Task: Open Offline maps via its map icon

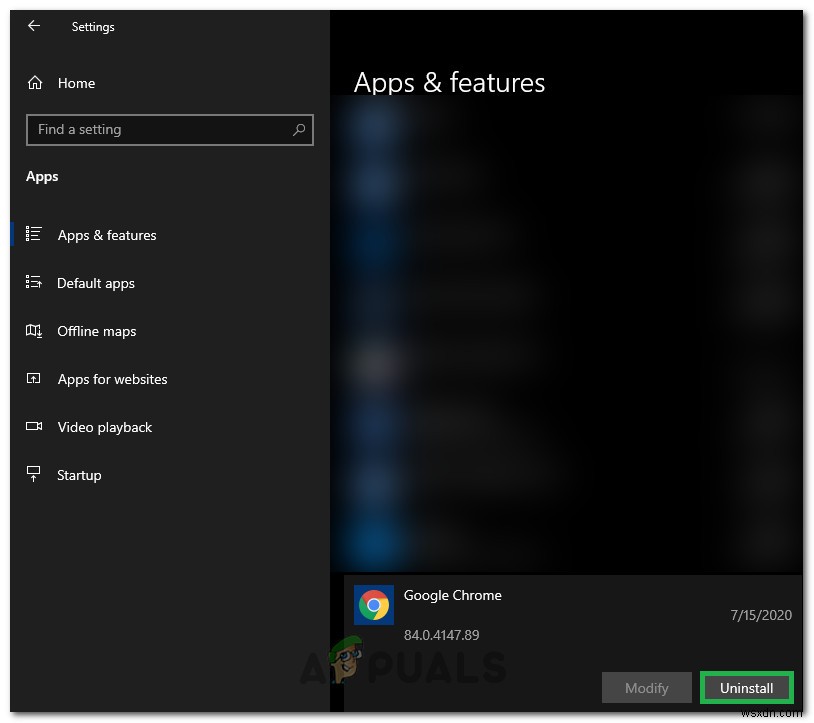Action: [x=33, y=331]
